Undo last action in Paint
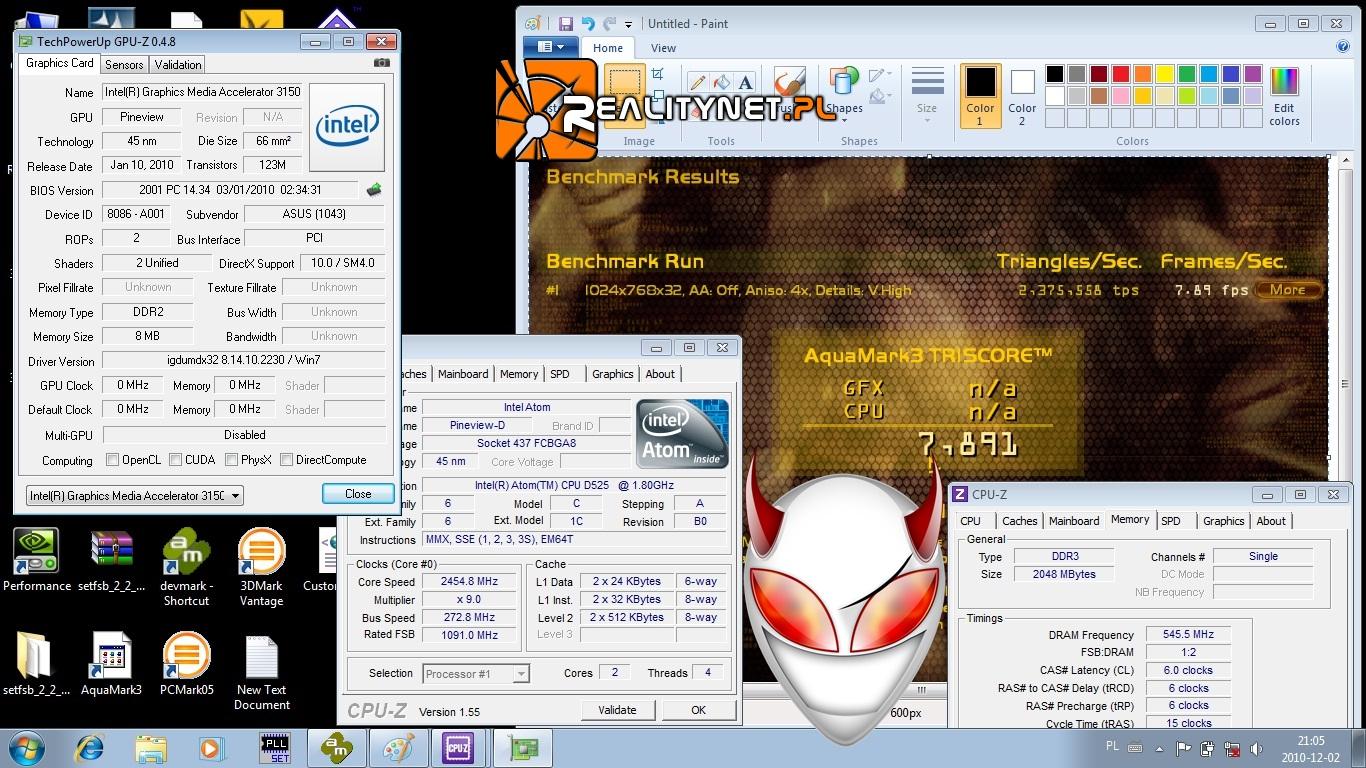This screenshot has height=768, width=1366. click(x=587, y=24)
